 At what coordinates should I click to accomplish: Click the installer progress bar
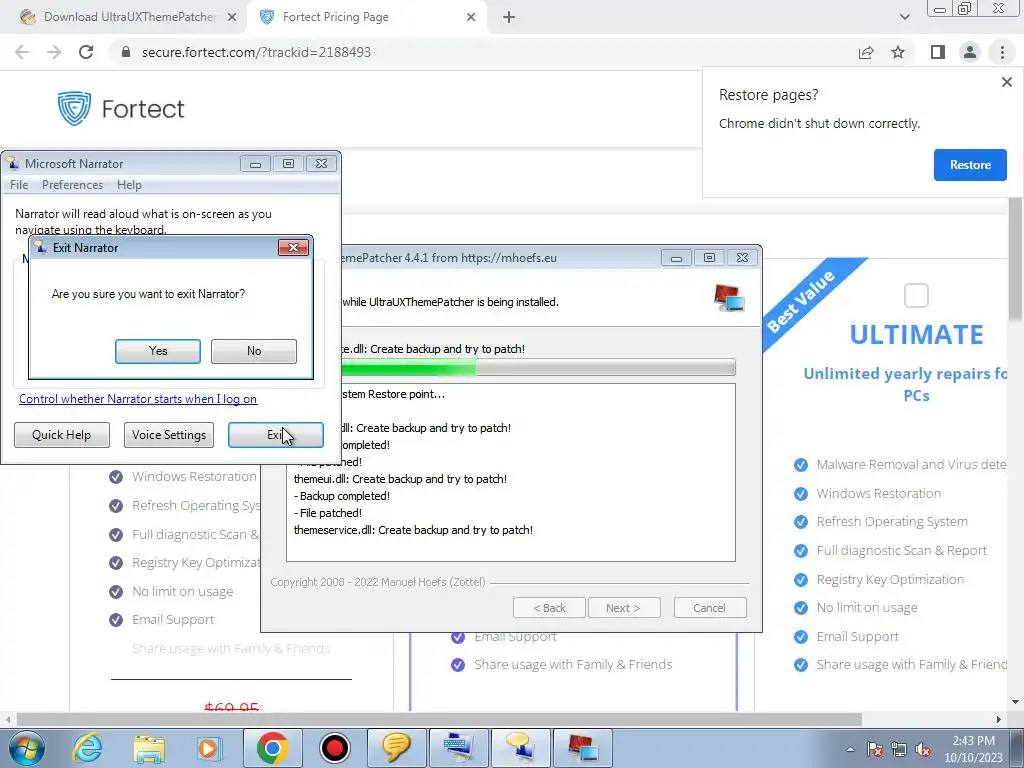538,368
